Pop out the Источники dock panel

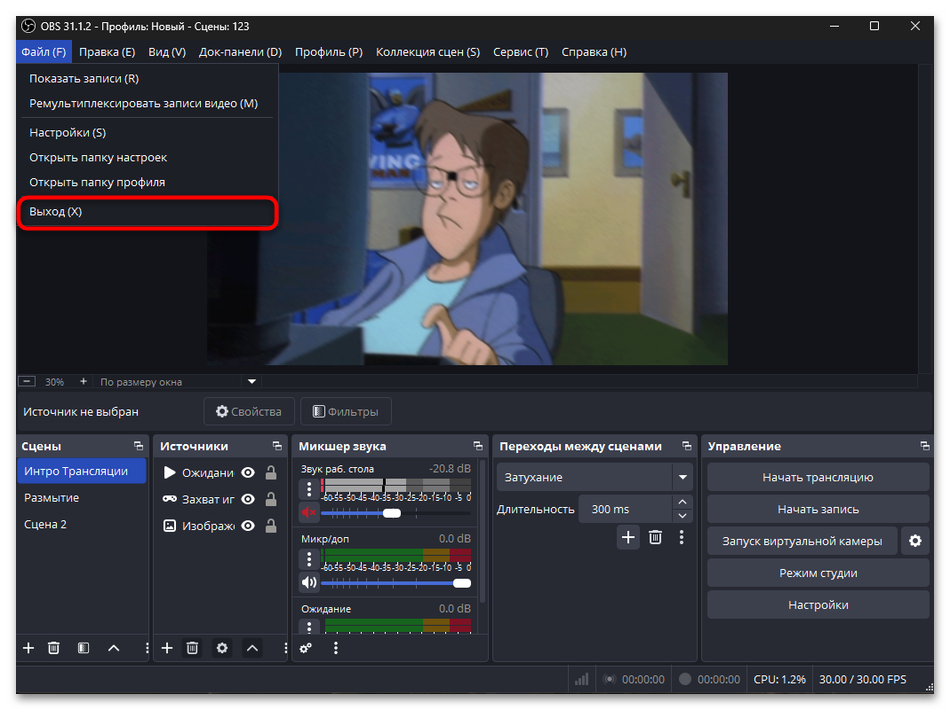point(277,446)
